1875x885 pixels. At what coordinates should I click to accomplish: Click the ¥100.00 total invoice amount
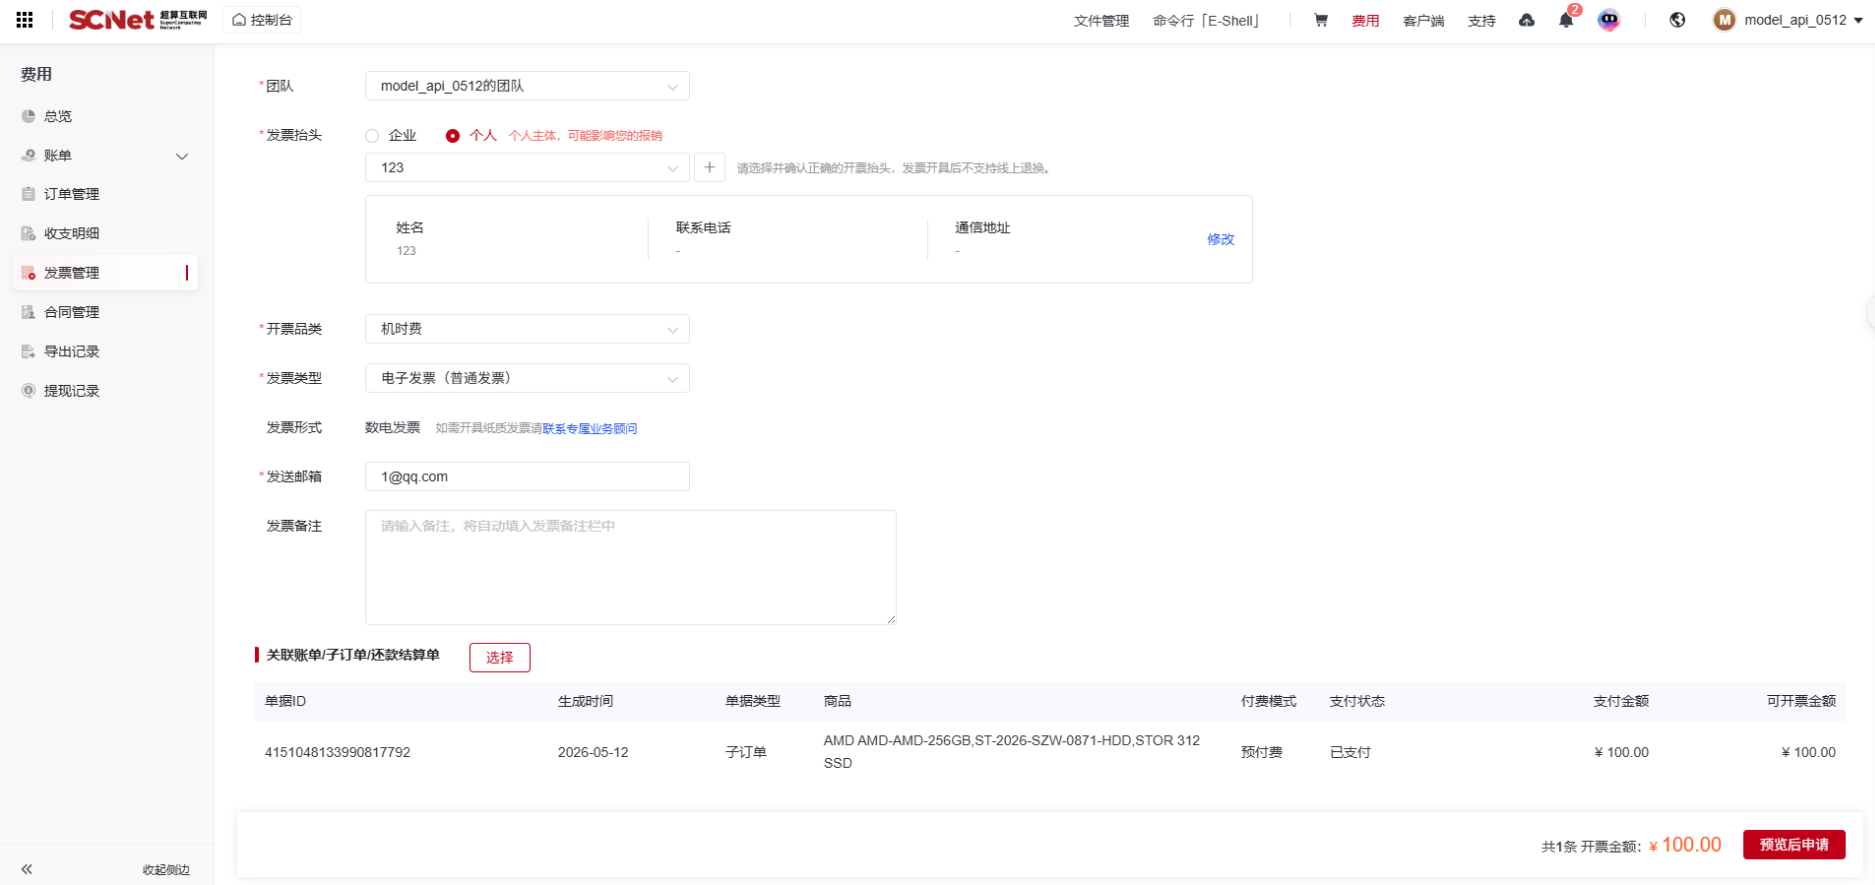[1685, 845]
